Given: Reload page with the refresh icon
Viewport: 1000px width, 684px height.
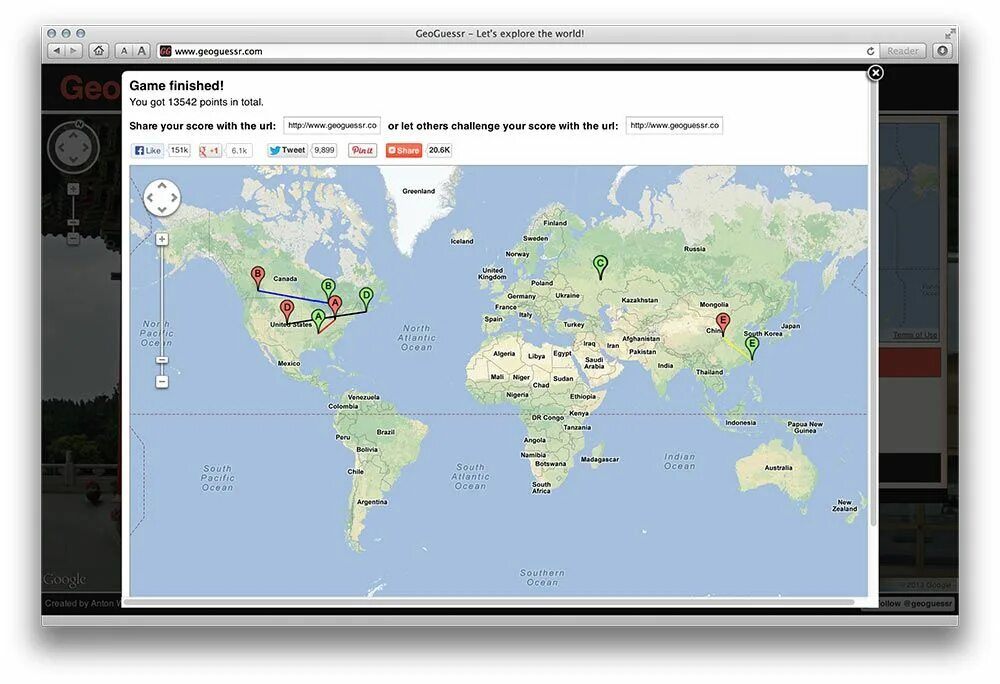Looking at the screenshot, I should (870, 51).
